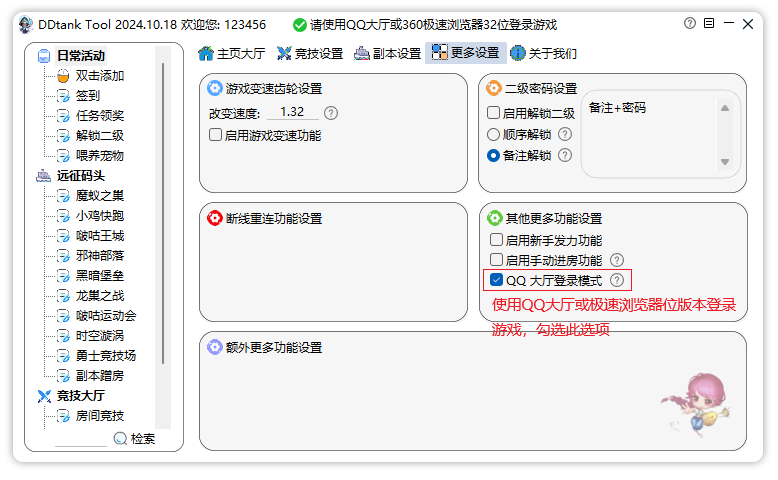The height and width of the screenshot is (480, 778).
Task: Click the 竞技大厅 crossed swords icon
Action: (x=44, y=396)
